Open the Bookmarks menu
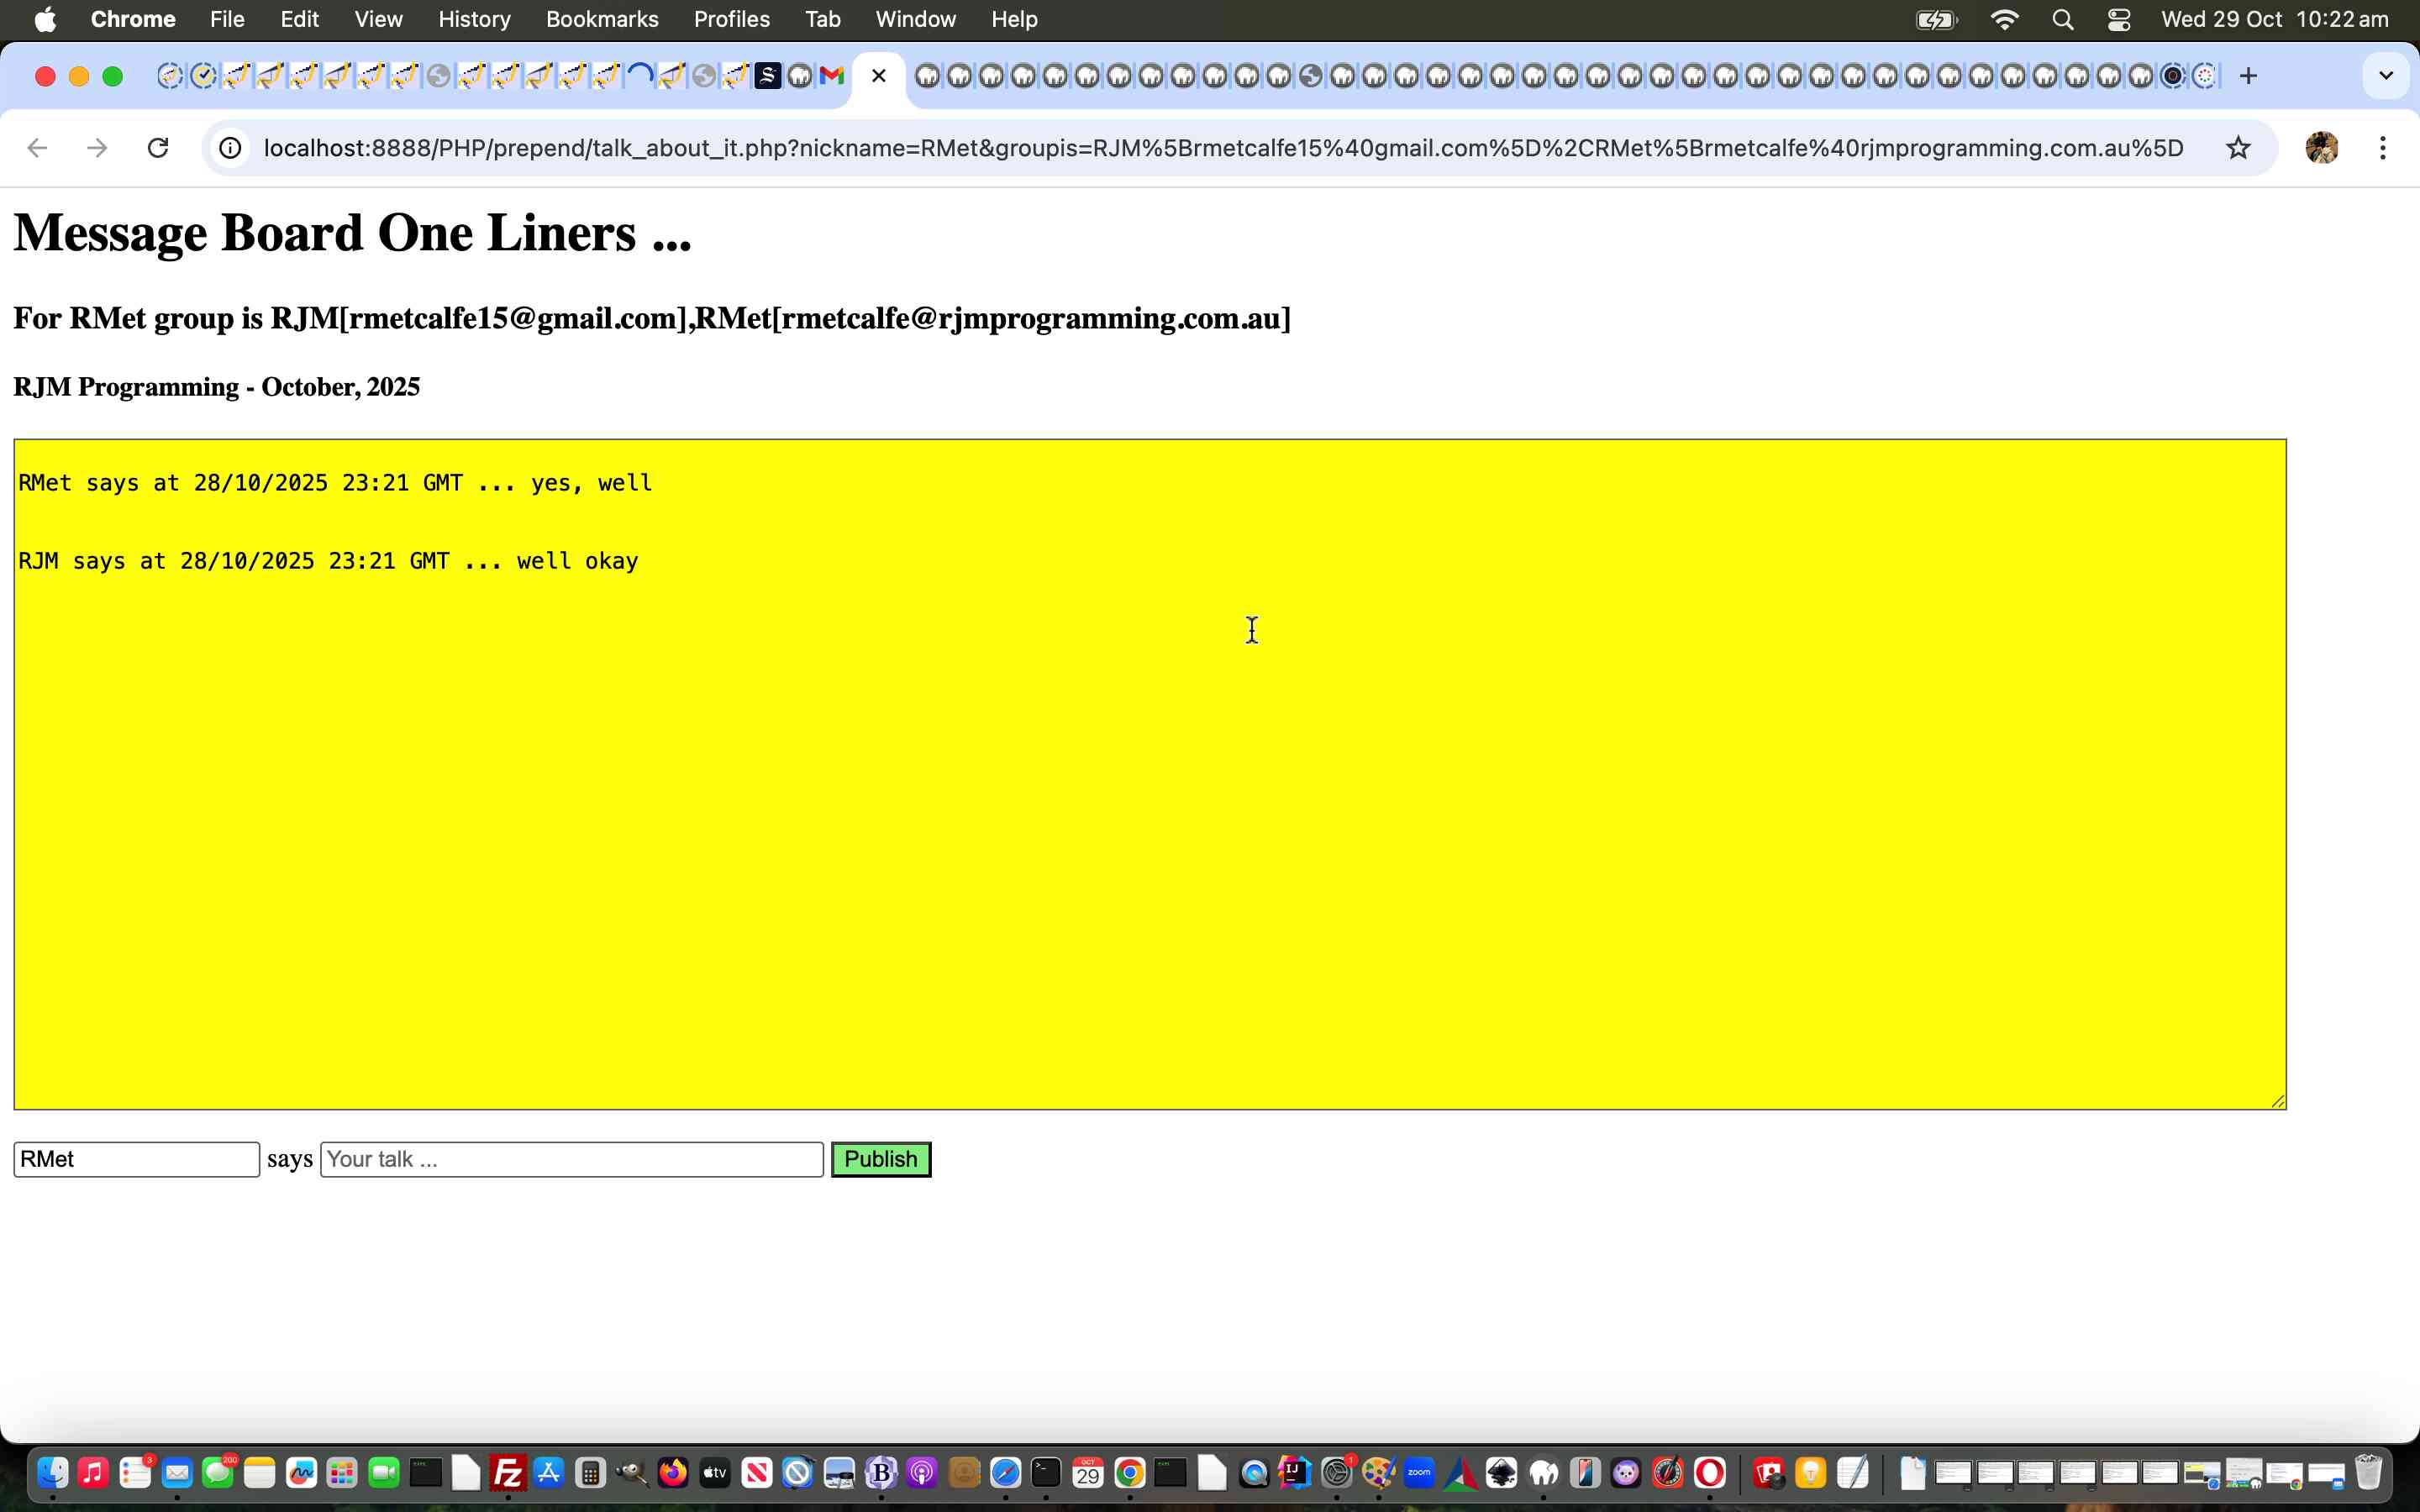This screenshot has height=1512, width=2420. pos(602,19)
